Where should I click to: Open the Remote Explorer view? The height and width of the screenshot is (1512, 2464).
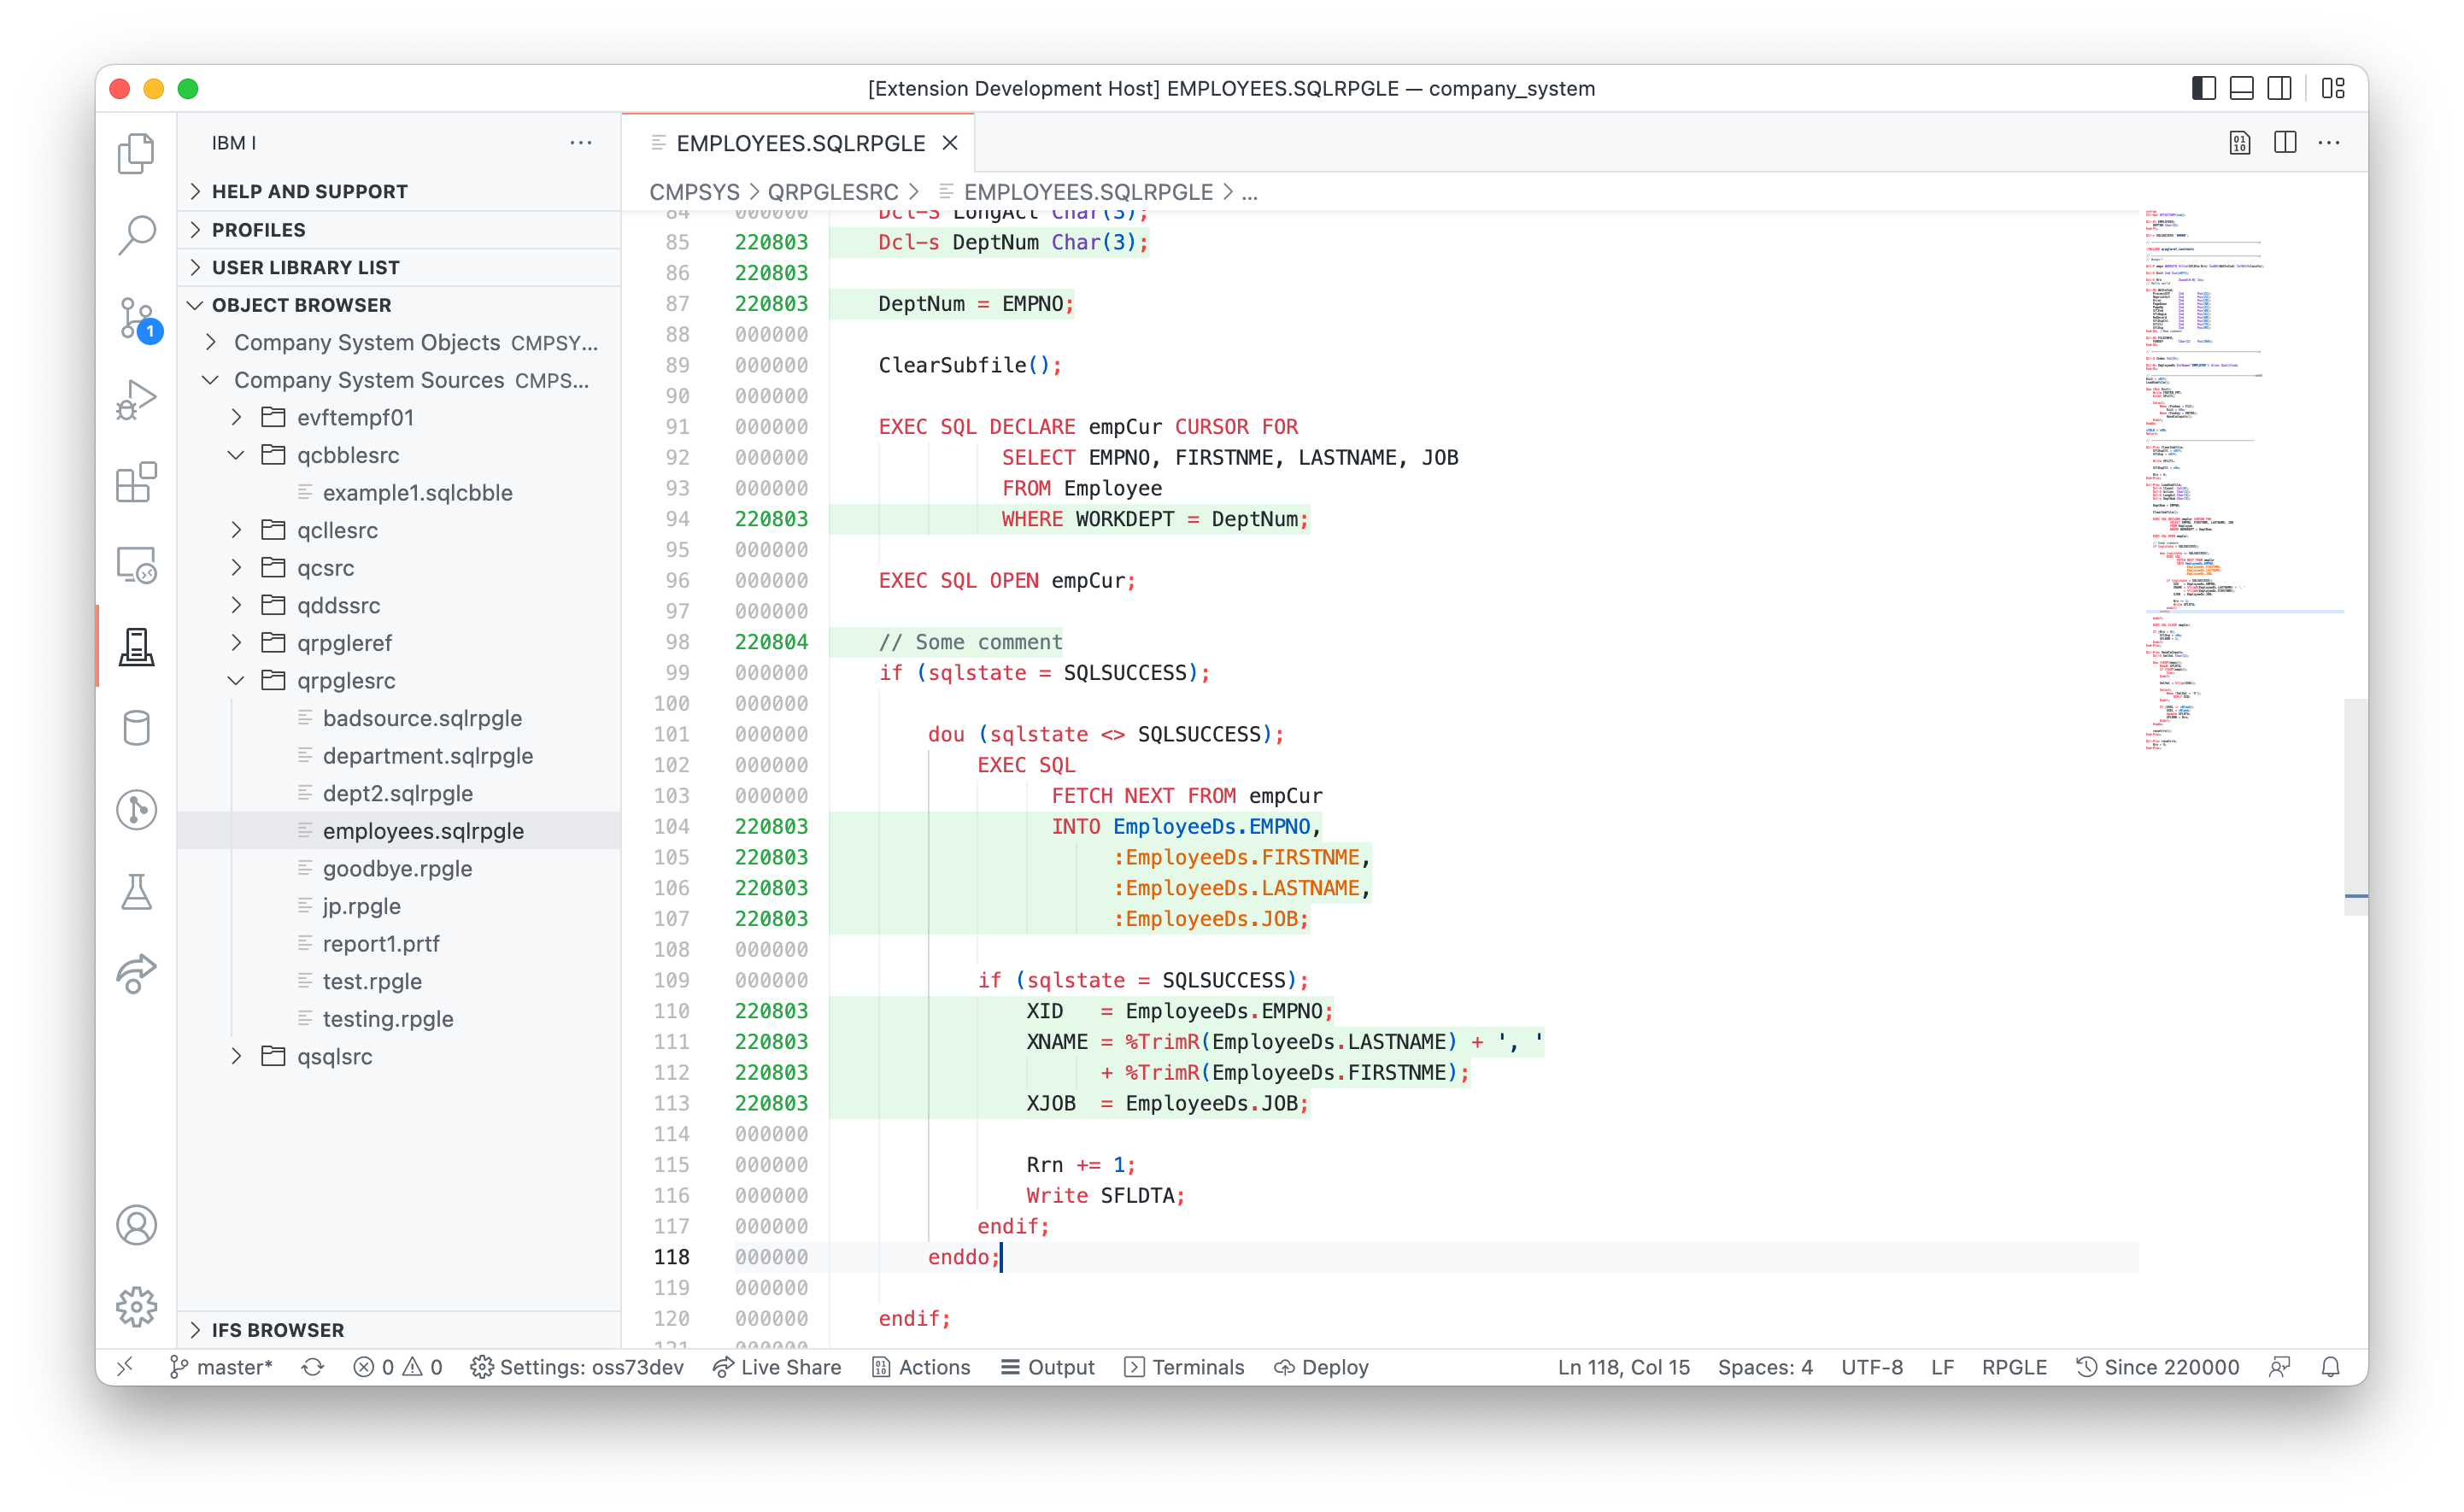(x=136, y=565)
